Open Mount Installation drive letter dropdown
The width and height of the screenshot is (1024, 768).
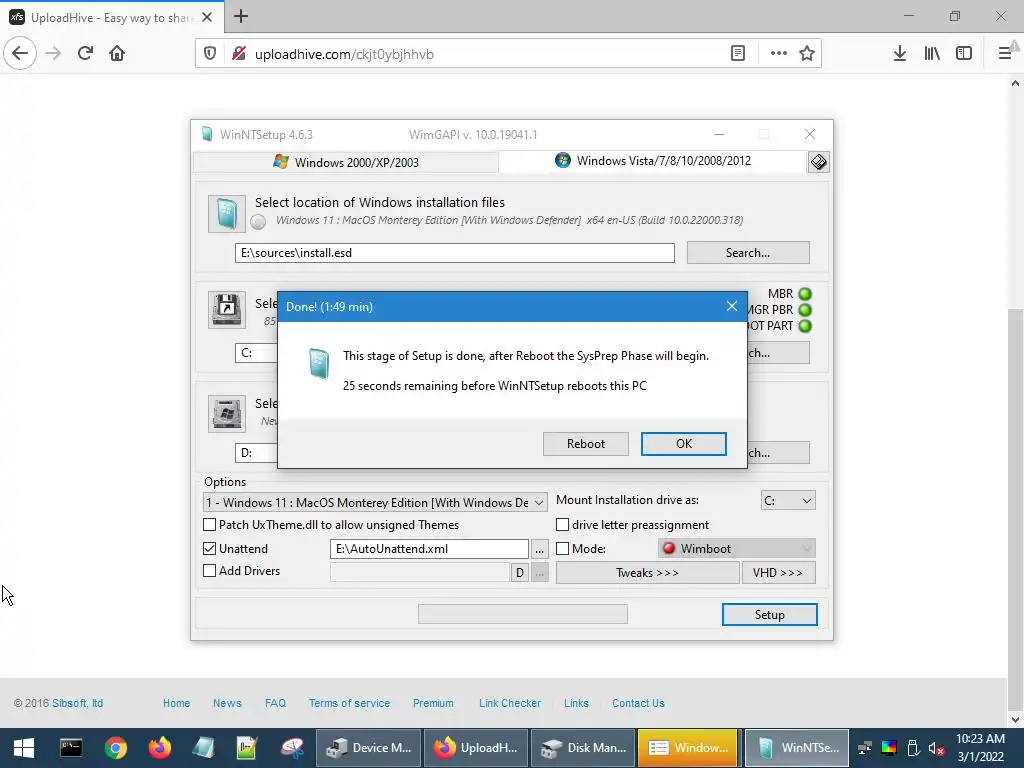pos(788,501)
